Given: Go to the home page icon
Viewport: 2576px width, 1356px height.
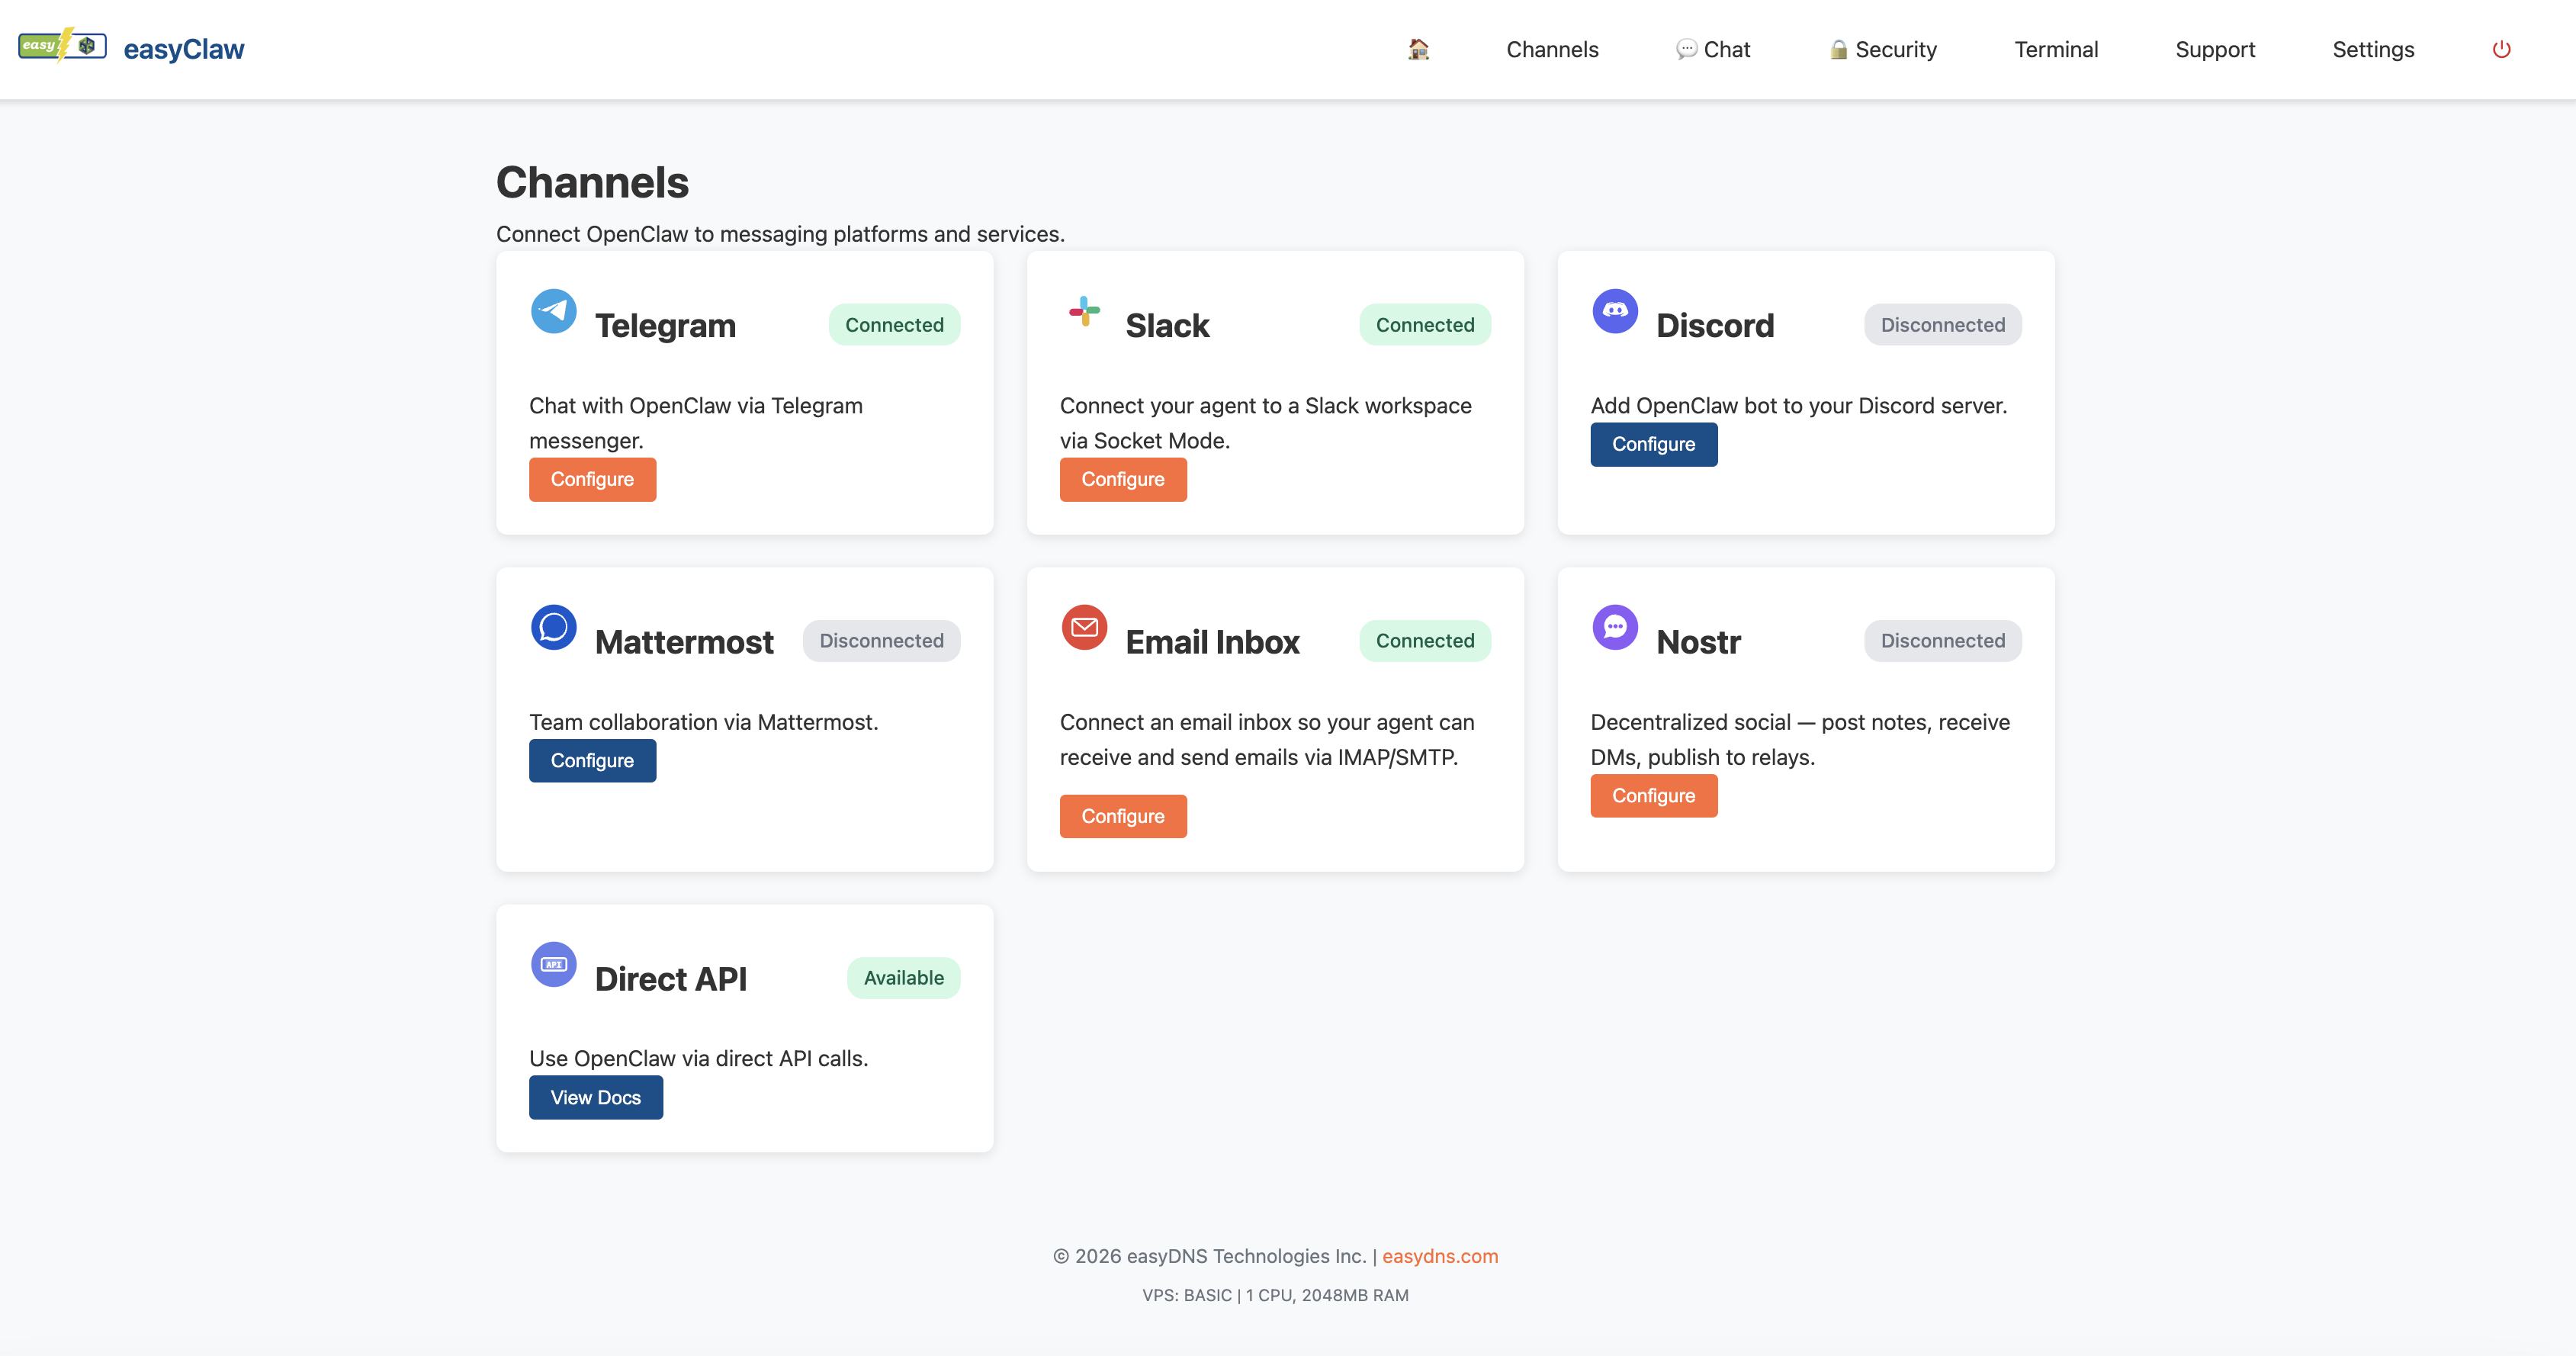Looking at the screenshot, I should [1418, 49].
